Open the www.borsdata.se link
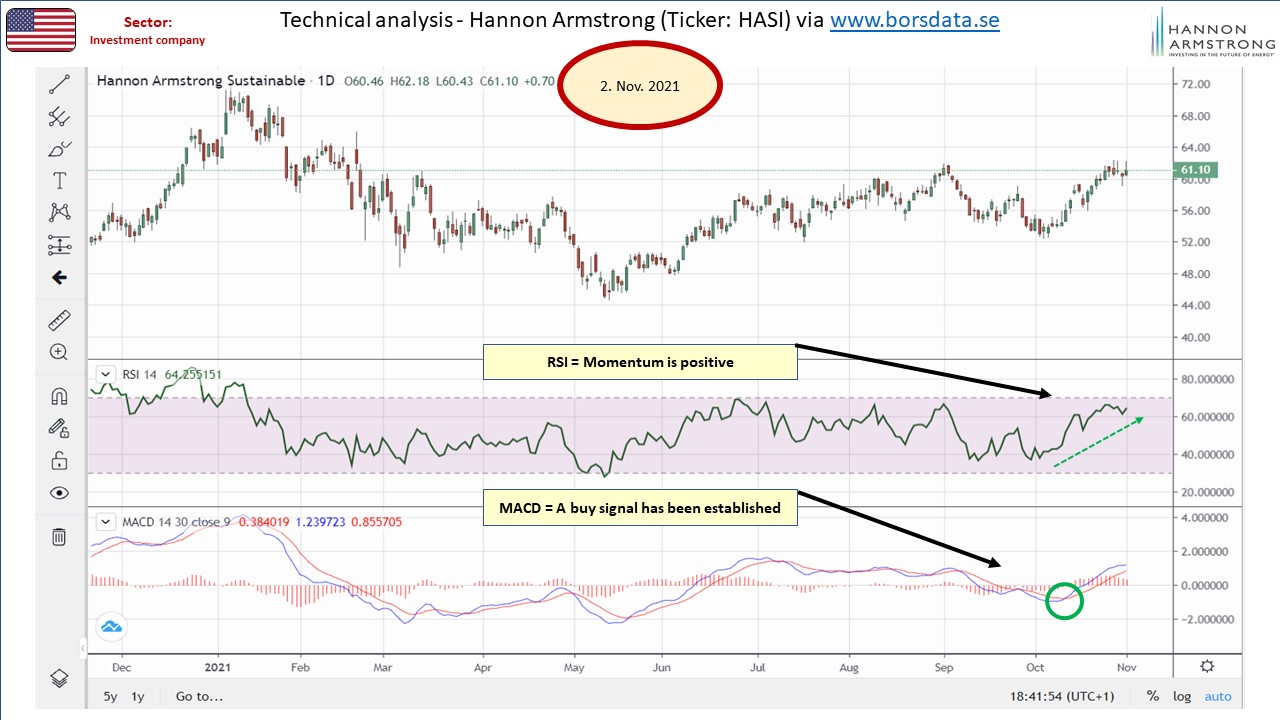The height and width of the screenshot is (720, 1280). tap(914, 20)
